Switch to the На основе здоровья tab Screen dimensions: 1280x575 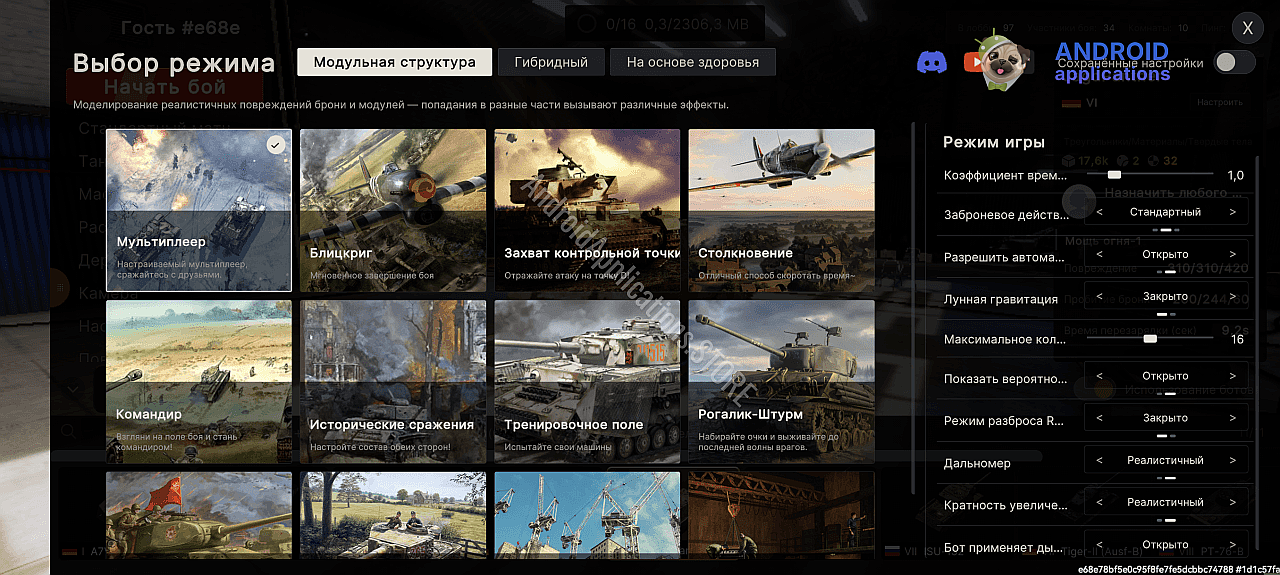pyautogui.click(x=693, y=62)
